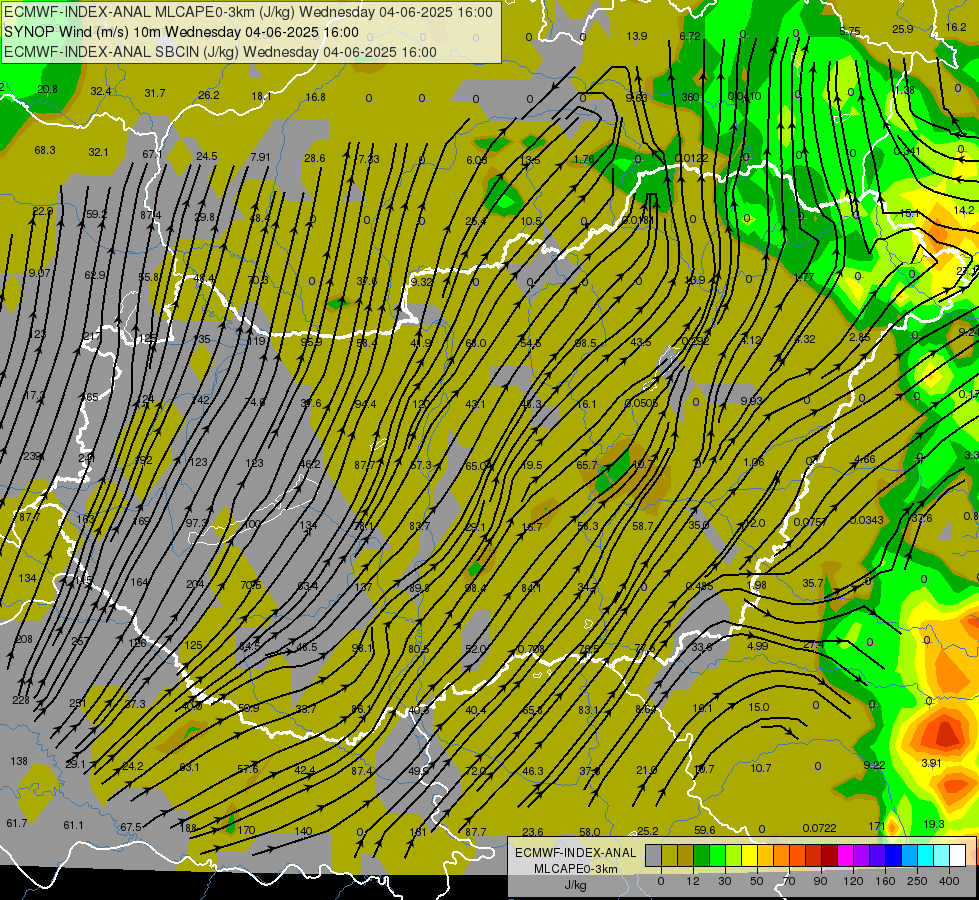Click the legend title ECMWF-INDEX-ANAL
979x900 pixels.
[x=576, y=853]
